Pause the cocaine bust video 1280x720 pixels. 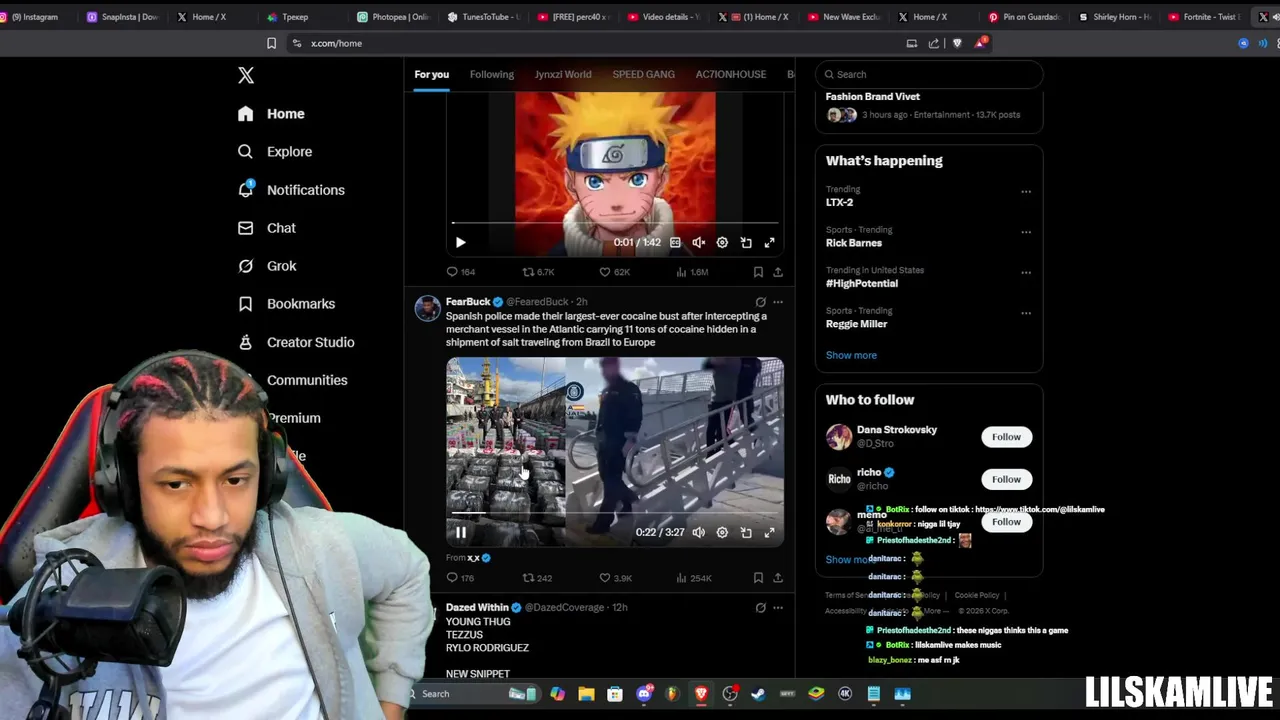pyautogui.click(x=461, y=532)
